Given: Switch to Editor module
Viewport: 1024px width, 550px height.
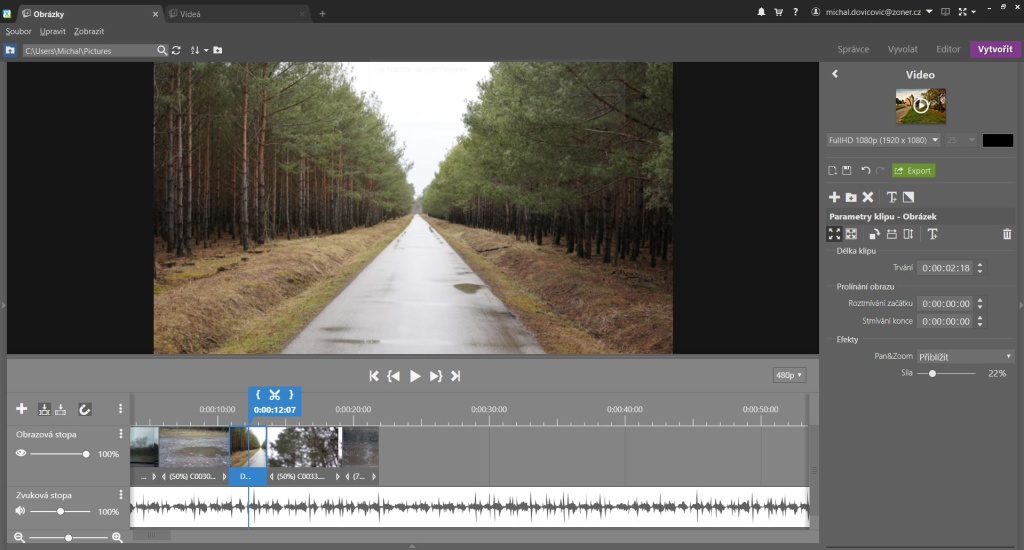Looking at the screenshot, I should (x=948, y=49).
